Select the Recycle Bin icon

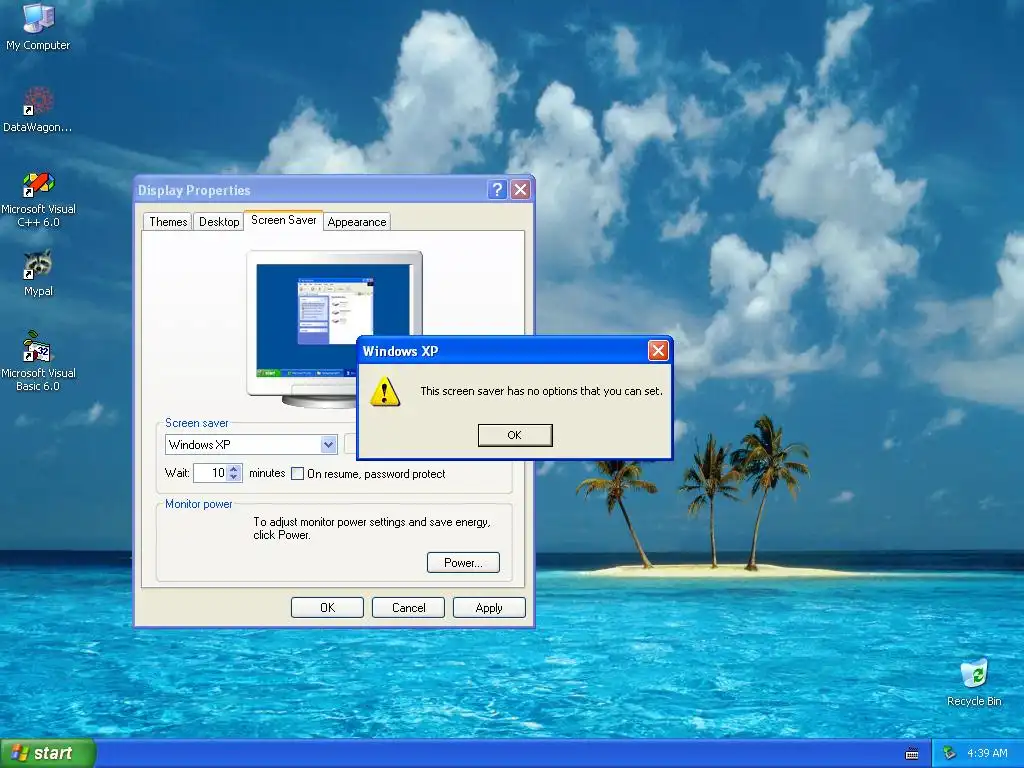click(974, 682)
